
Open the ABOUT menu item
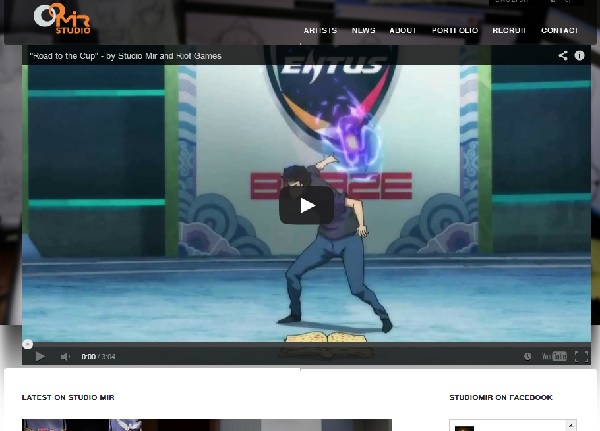coord(403,30)
